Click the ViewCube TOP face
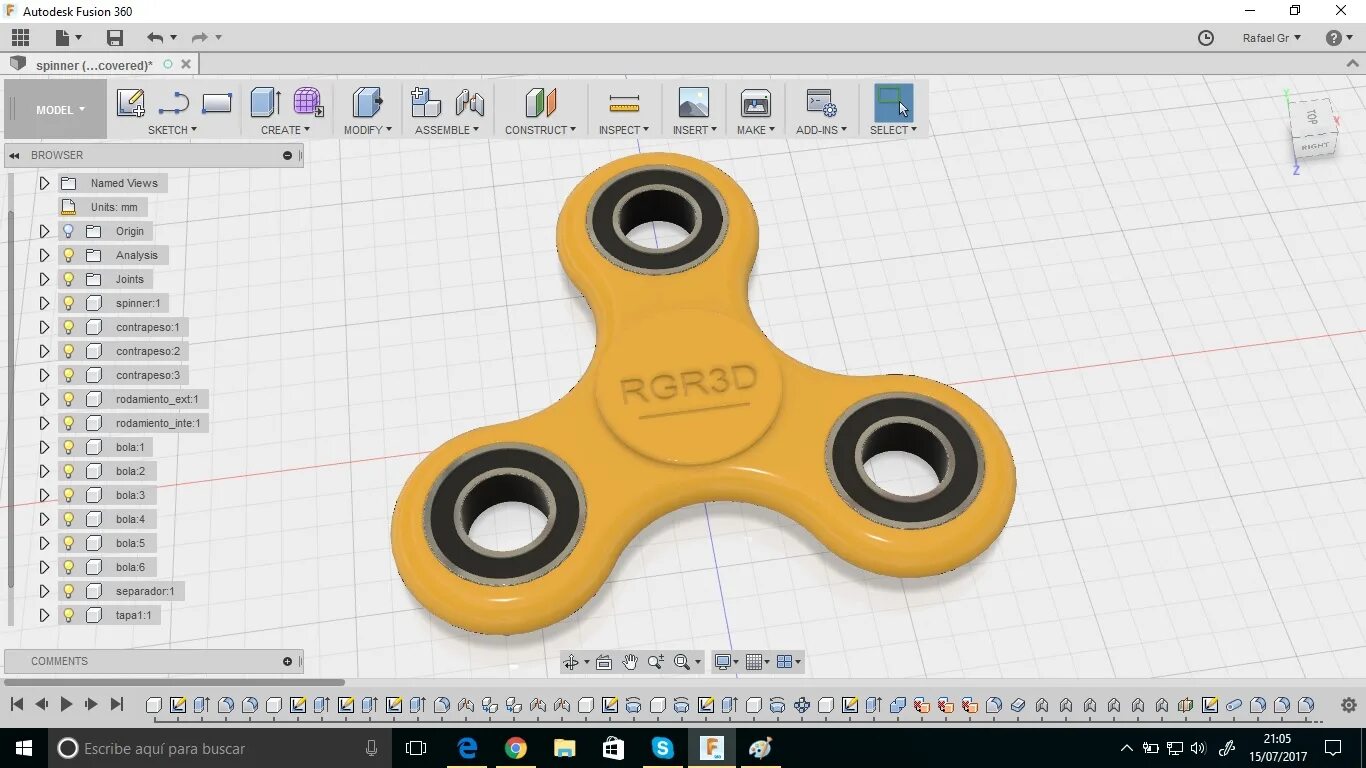The height and width of the screenshot is (768, 1366). click(x=1312, y=118)
